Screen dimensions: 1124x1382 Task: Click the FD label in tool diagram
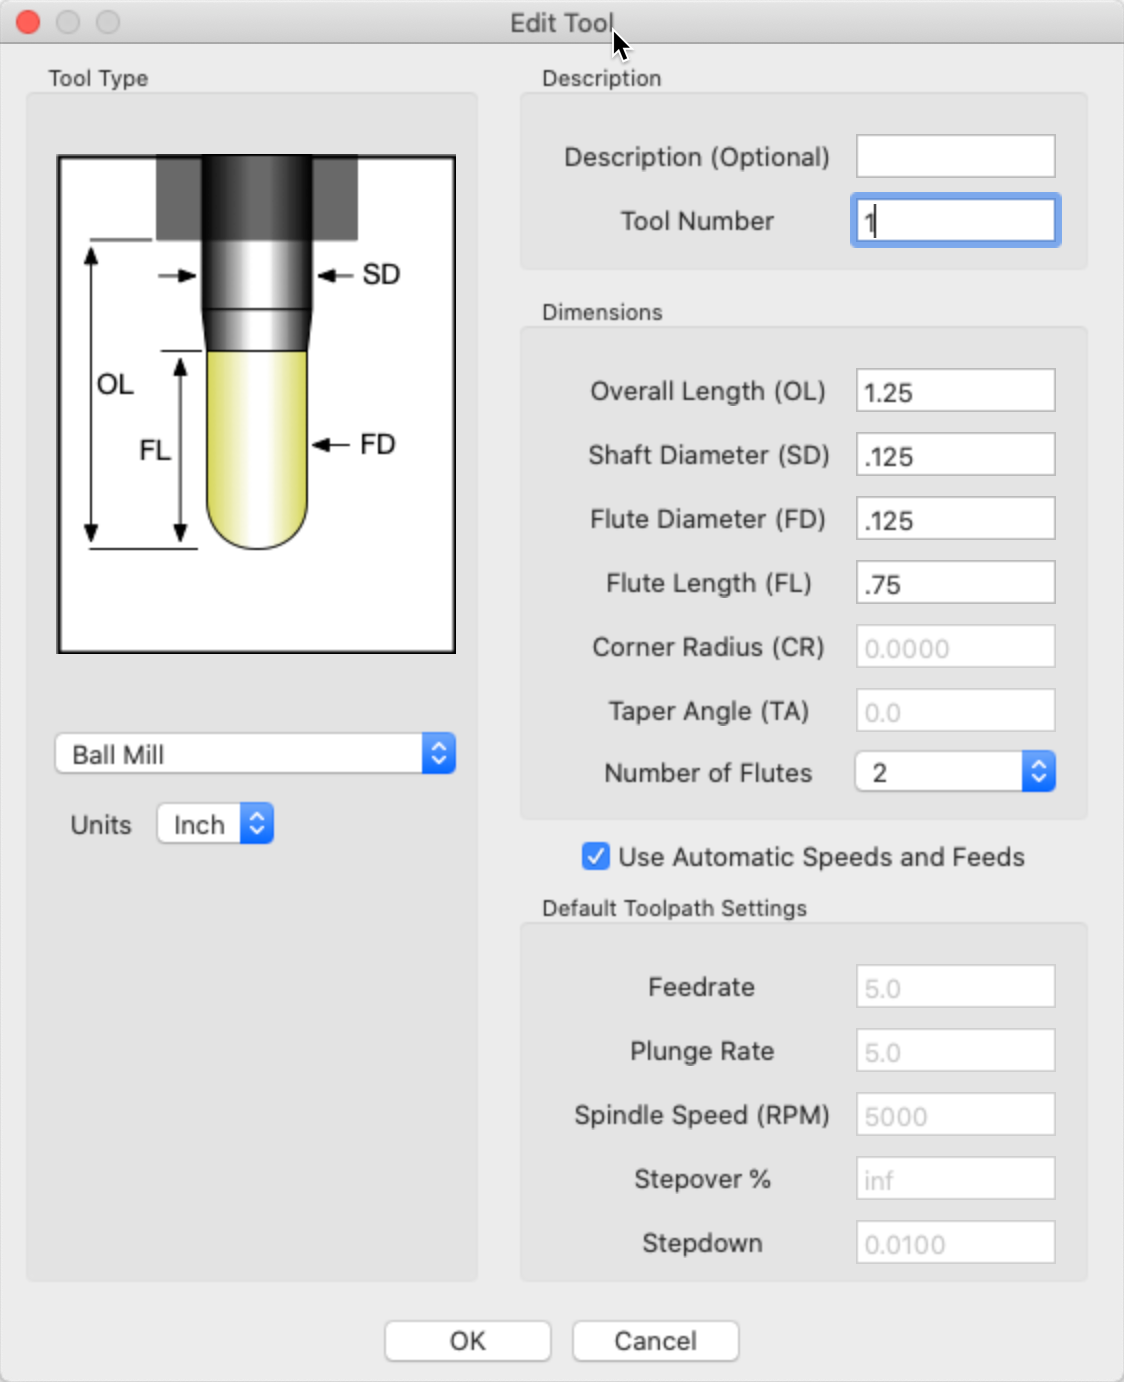coord(378,444)
